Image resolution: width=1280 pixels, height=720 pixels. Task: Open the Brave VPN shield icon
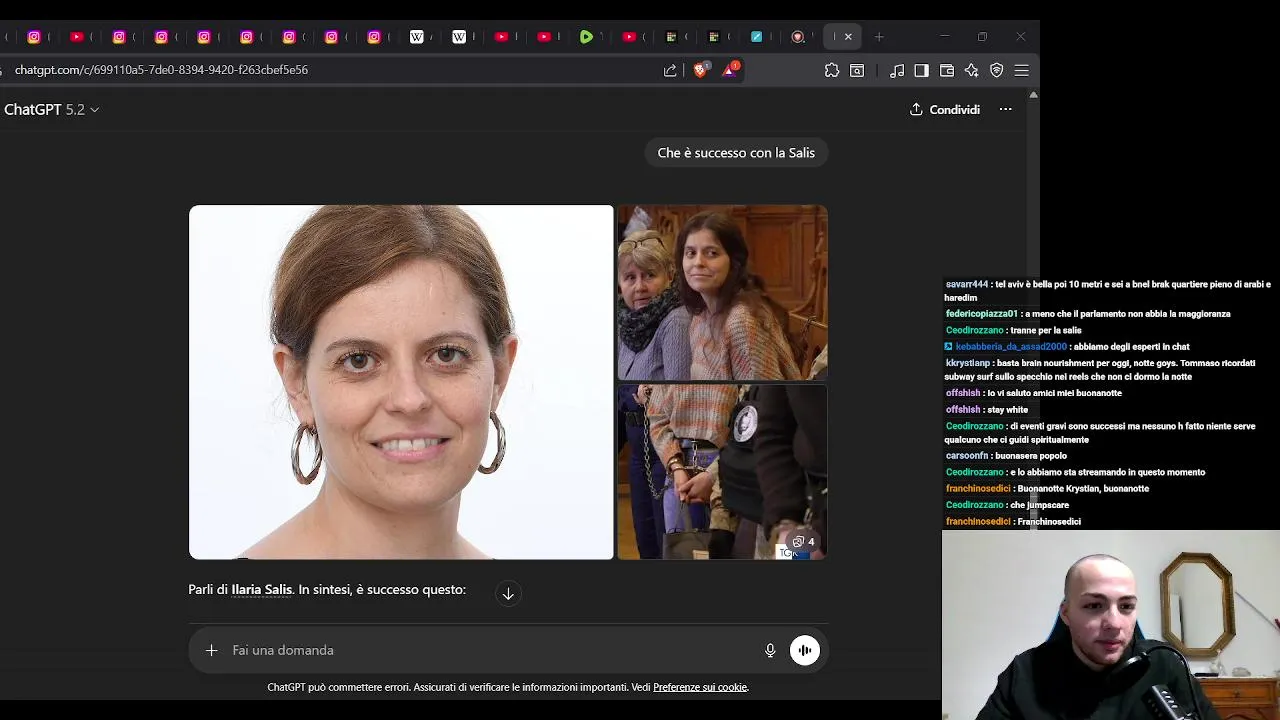coord(997,70)
